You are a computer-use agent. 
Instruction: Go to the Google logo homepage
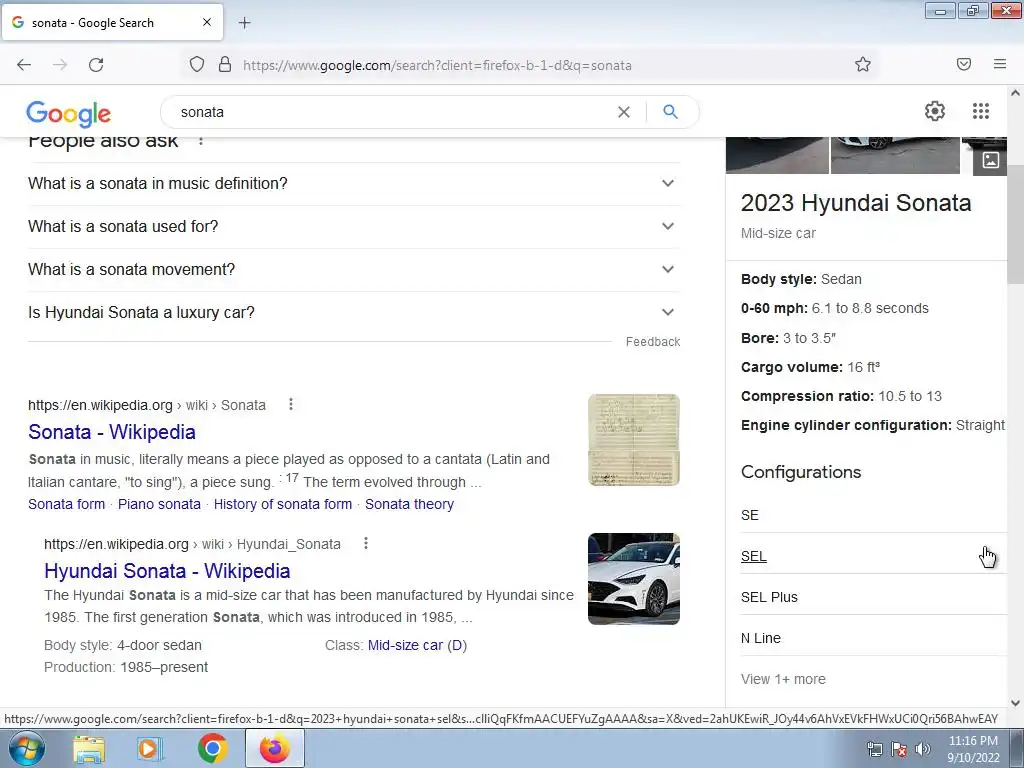[69, 114]
